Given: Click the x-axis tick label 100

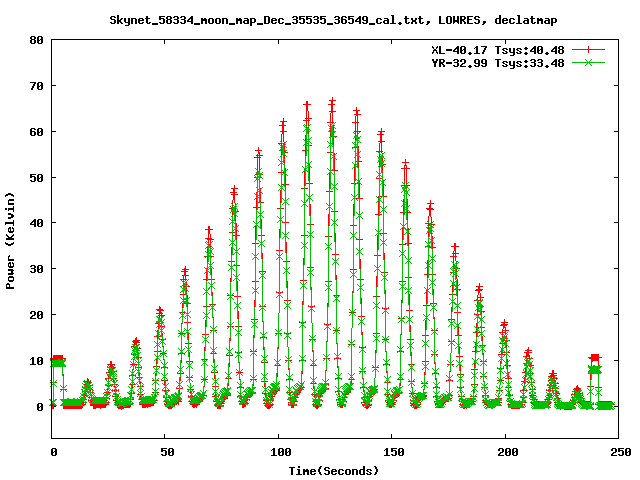Looking at the screenshot, I should pyautogui.click(x=281, y=452).
